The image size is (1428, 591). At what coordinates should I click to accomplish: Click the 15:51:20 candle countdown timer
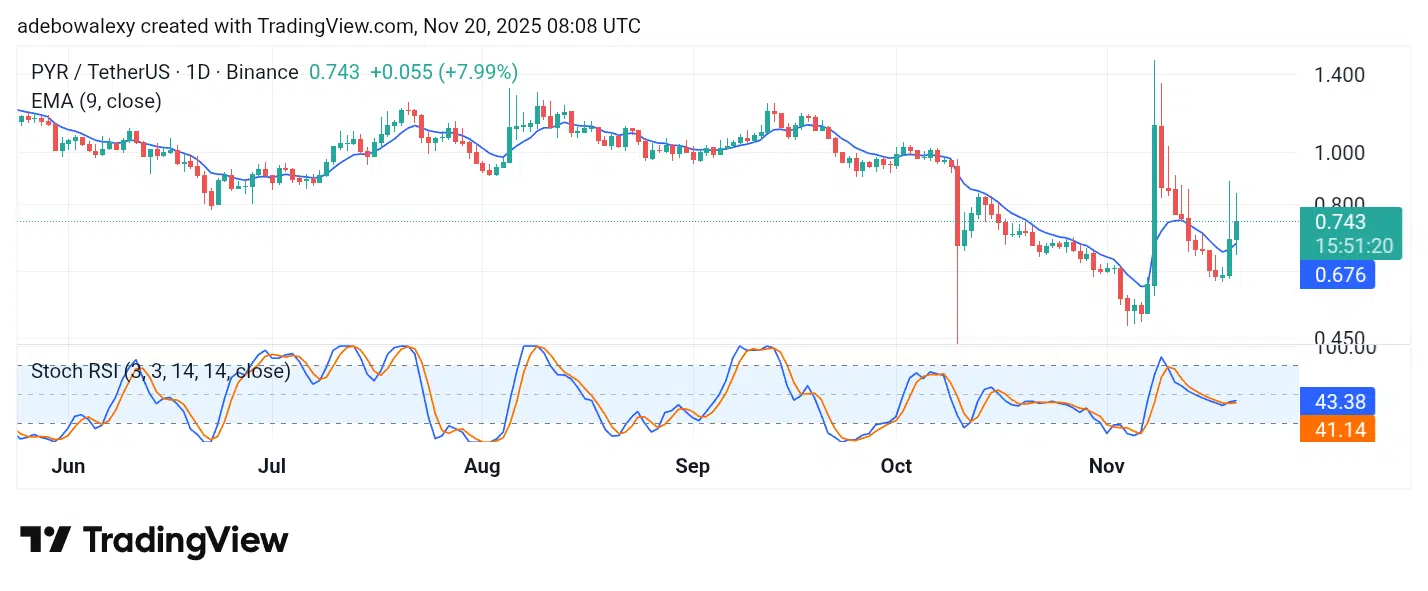coord(1350,246)
